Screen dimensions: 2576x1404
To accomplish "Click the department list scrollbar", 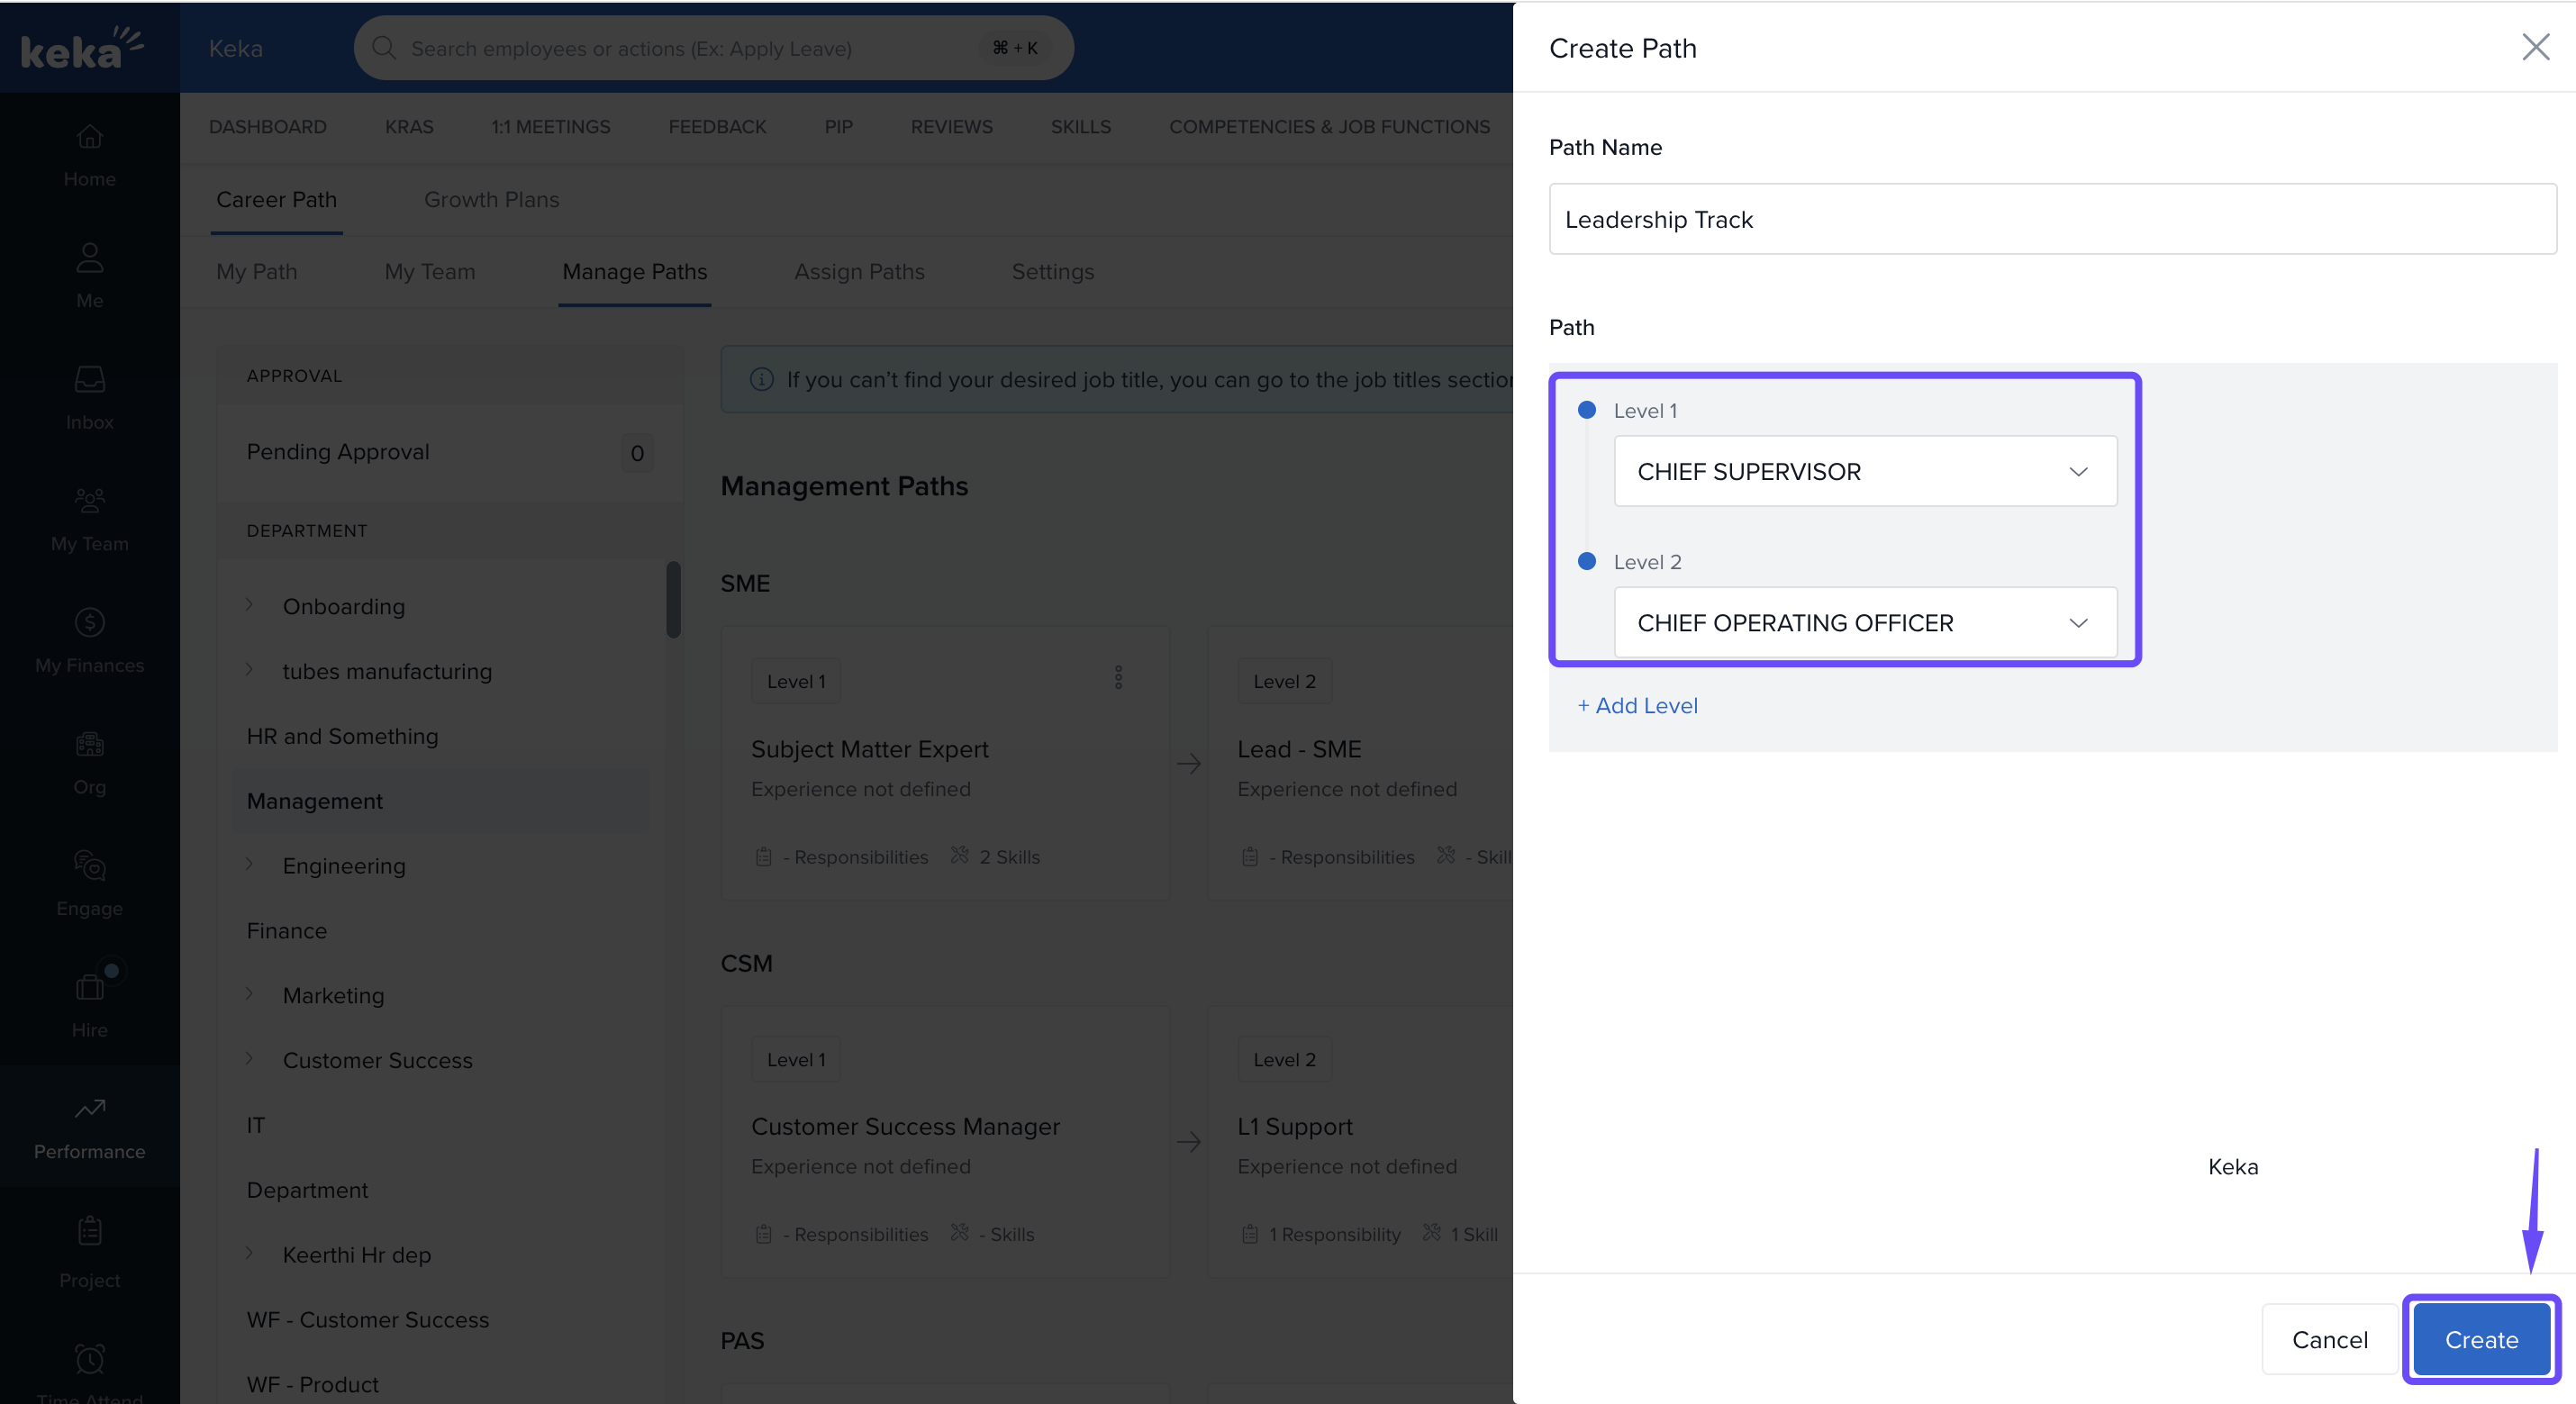I will (673, 600).
